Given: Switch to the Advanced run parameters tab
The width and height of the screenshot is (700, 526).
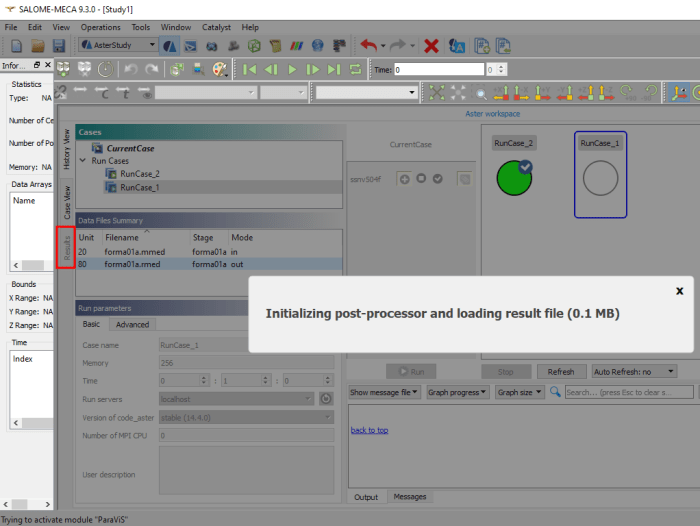Looking at the screenshot, I should tap(132, 325).
